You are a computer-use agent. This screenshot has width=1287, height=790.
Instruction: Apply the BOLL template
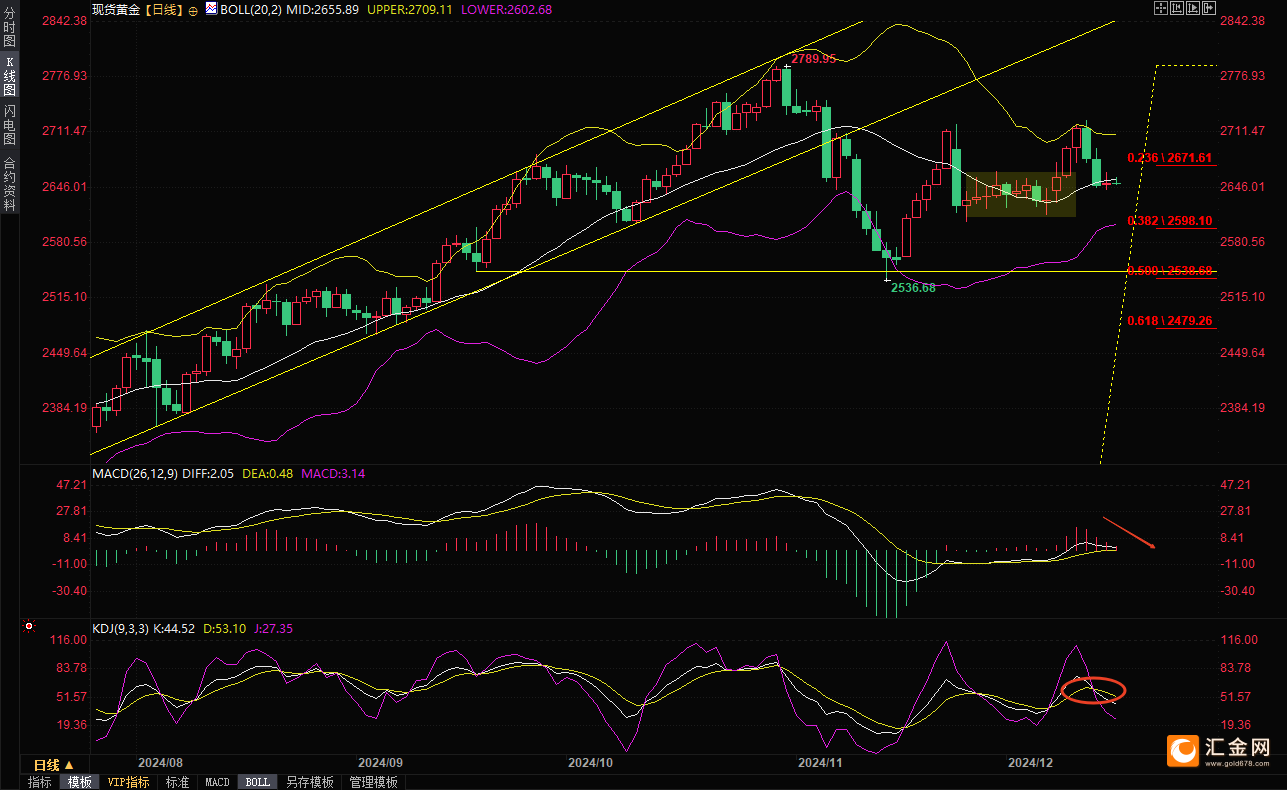(x=257, y=782)
